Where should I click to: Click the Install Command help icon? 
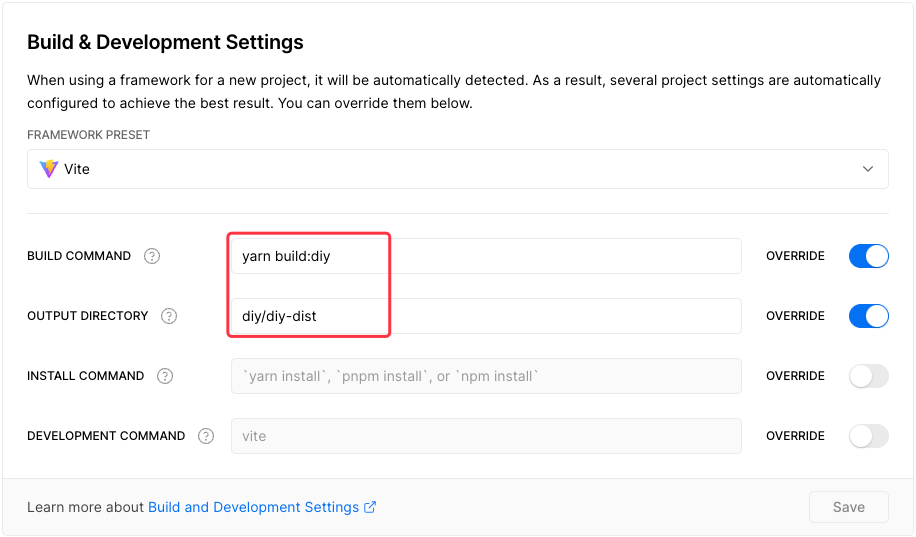[165, 376]
